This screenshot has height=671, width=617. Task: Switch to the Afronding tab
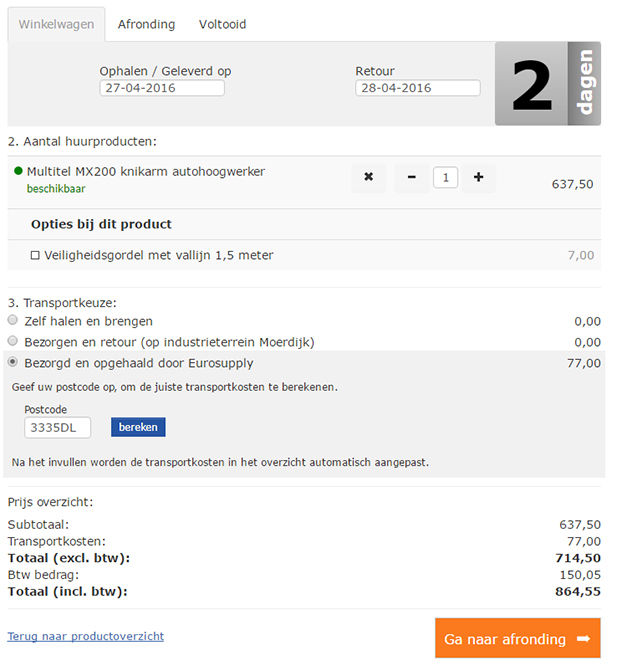(146, 24)
